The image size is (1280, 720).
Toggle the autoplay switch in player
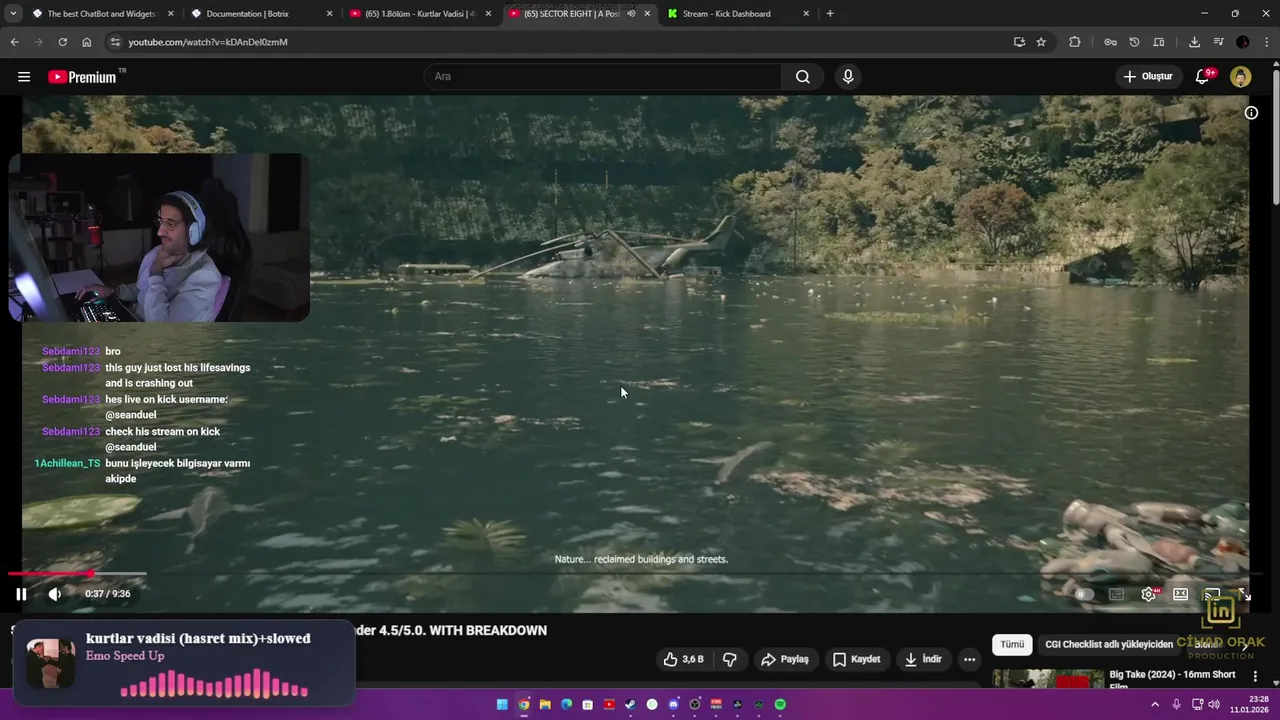(1084, 594)
